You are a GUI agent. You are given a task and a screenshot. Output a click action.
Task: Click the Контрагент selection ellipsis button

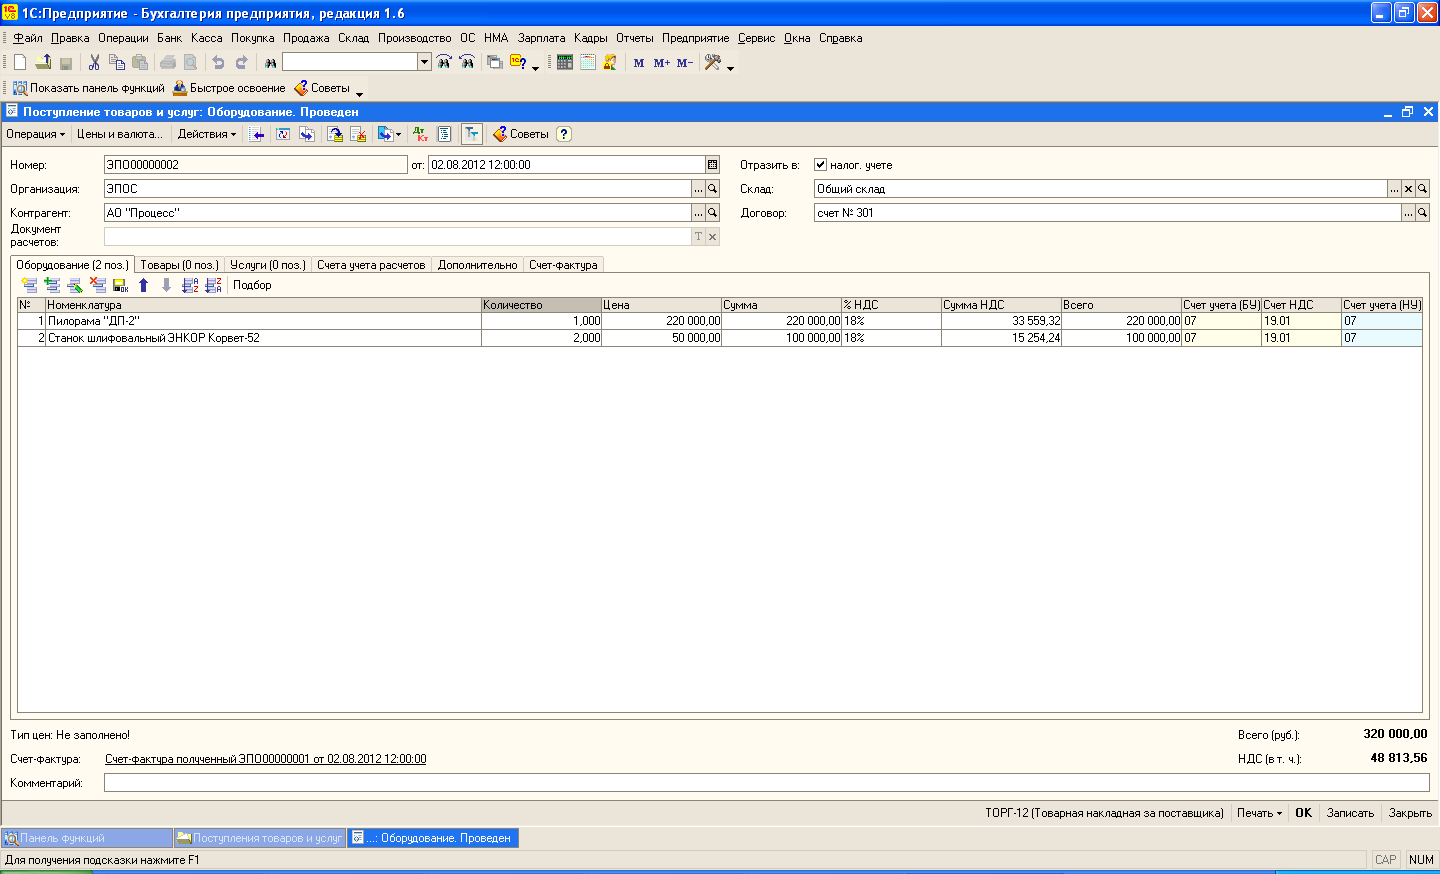[698, 213]
